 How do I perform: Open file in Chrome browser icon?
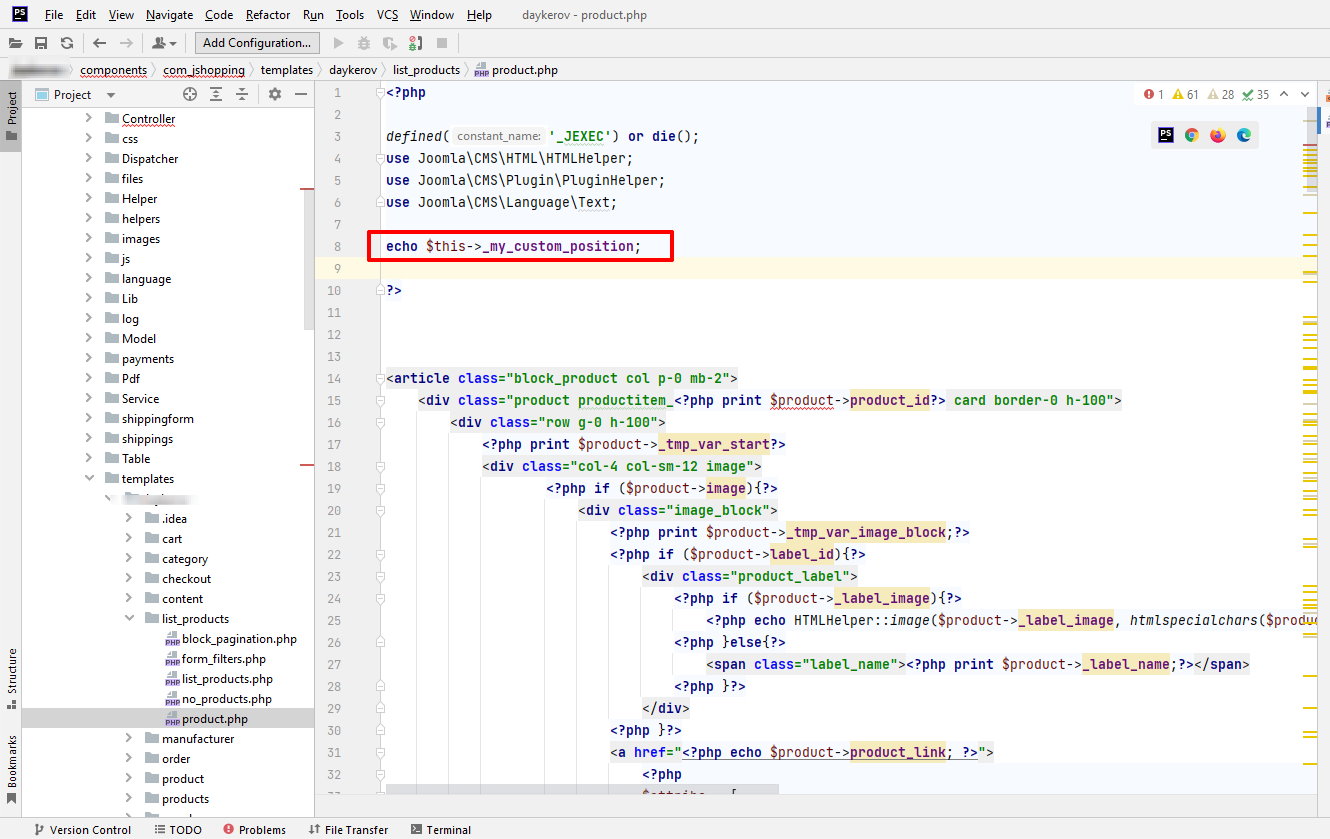[x=1191, y=135]
